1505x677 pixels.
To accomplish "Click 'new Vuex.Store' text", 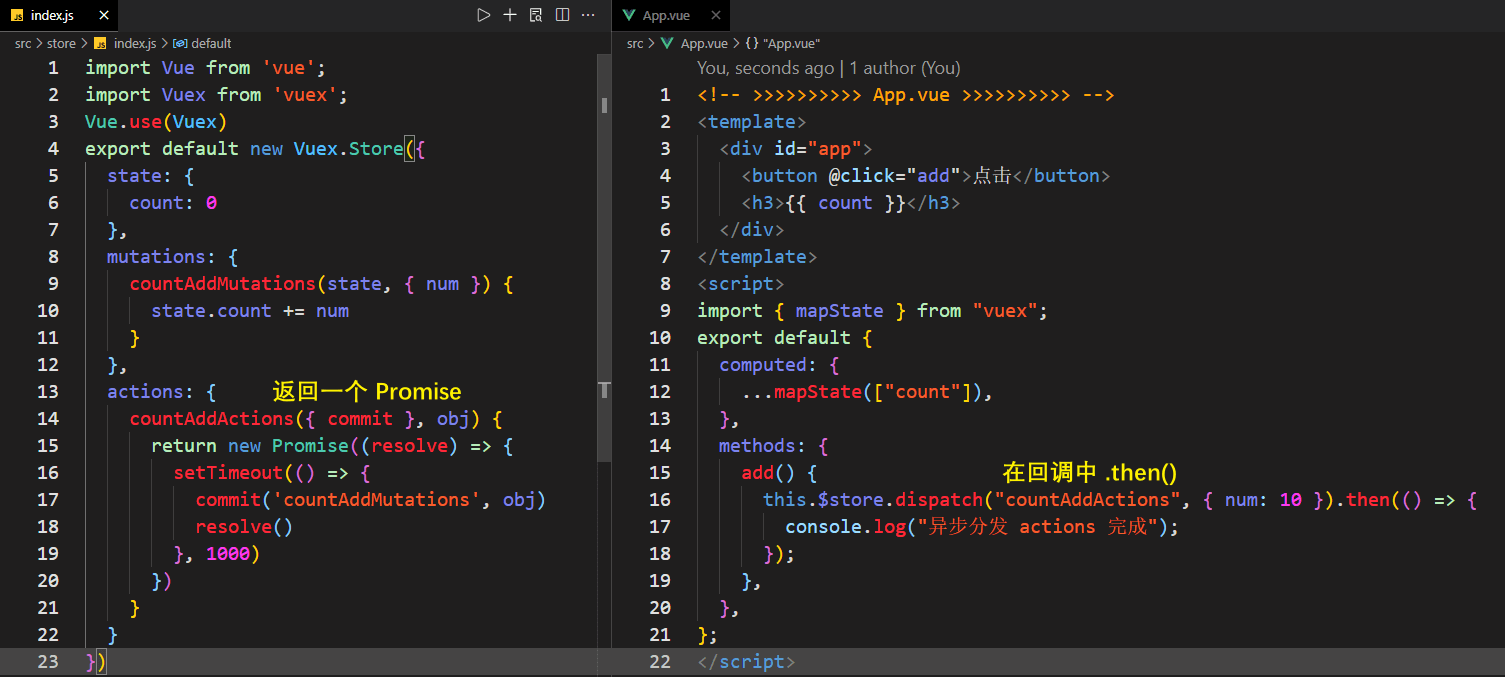I will 326,148.
